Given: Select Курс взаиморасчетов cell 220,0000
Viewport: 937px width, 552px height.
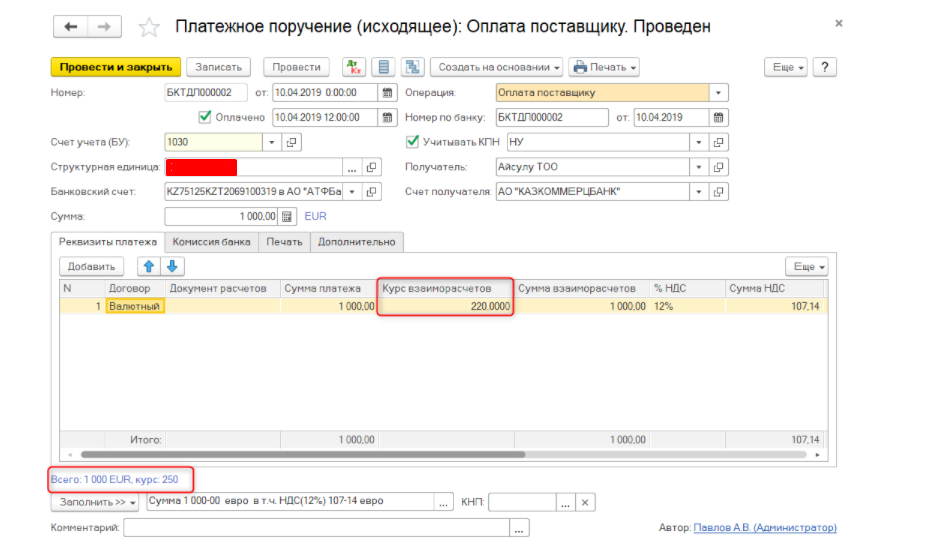Looking at the screenshot, I should (x=446, y=306).
